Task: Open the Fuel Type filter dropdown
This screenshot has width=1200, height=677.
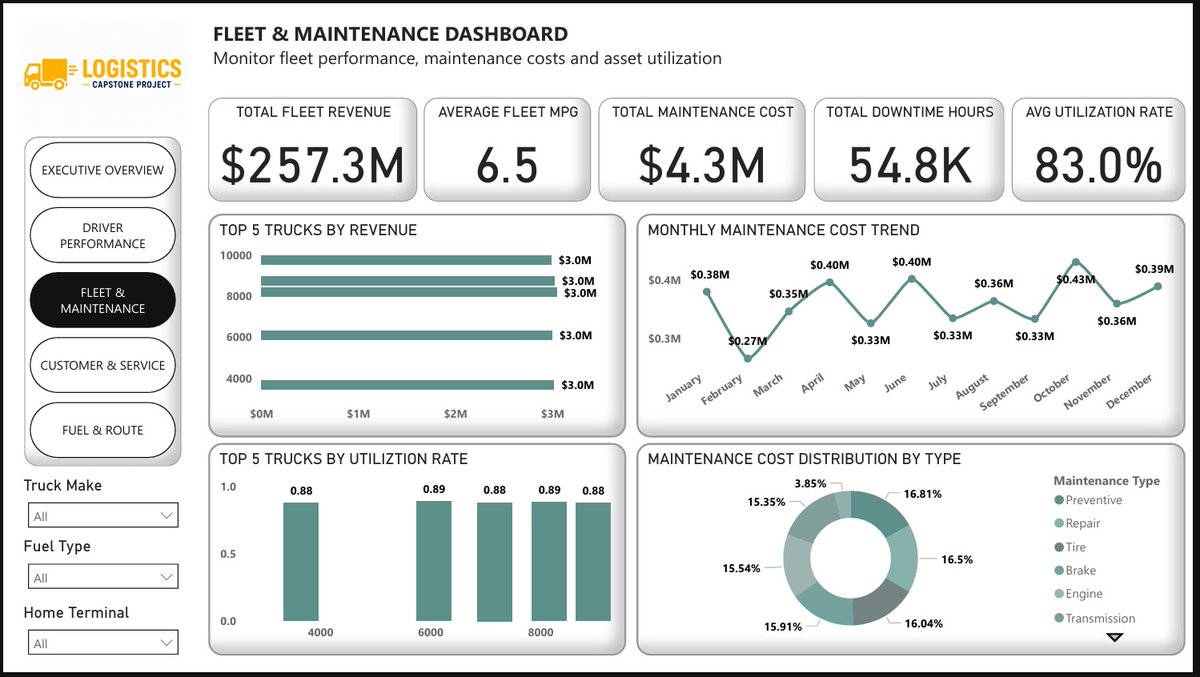Action: click(x=101, y=577)
